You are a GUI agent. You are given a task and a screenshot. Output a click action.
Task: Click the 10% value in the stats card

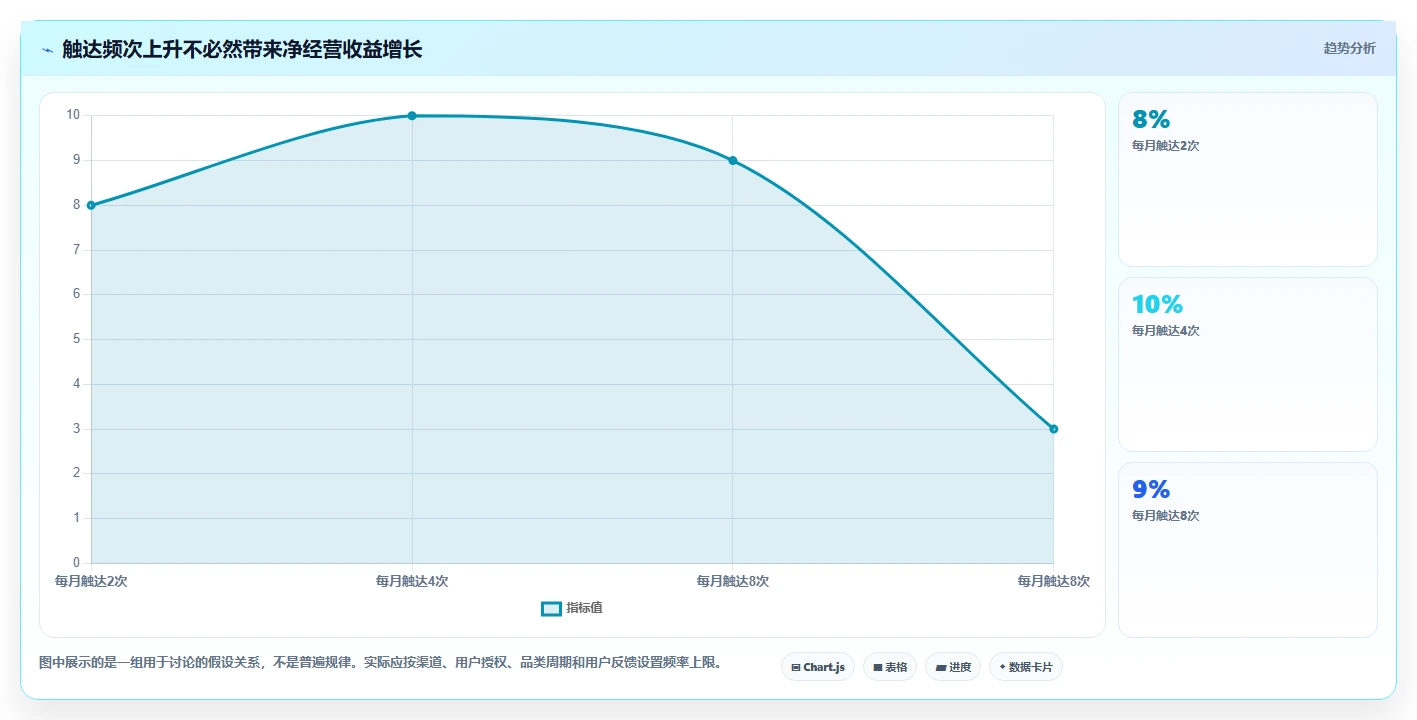pos(1157,304)
